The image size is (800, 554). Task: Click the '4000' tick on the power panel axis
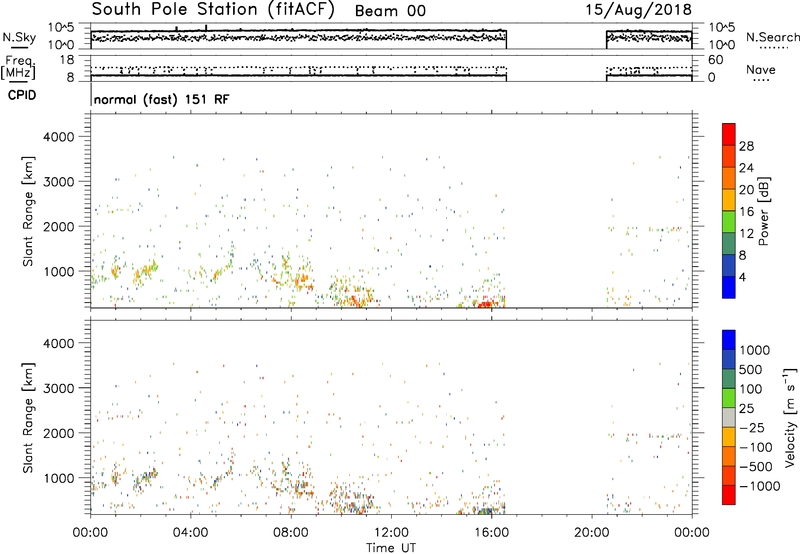[x=58, y=137]
